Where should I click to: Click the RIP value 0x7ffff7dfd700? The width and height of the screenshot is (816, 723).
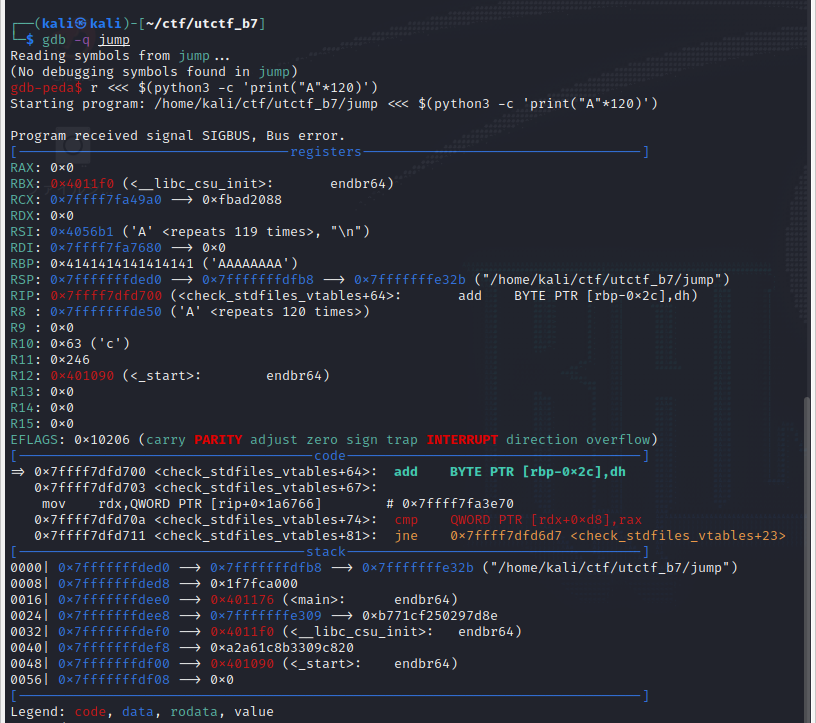click(x=106, y=296)
